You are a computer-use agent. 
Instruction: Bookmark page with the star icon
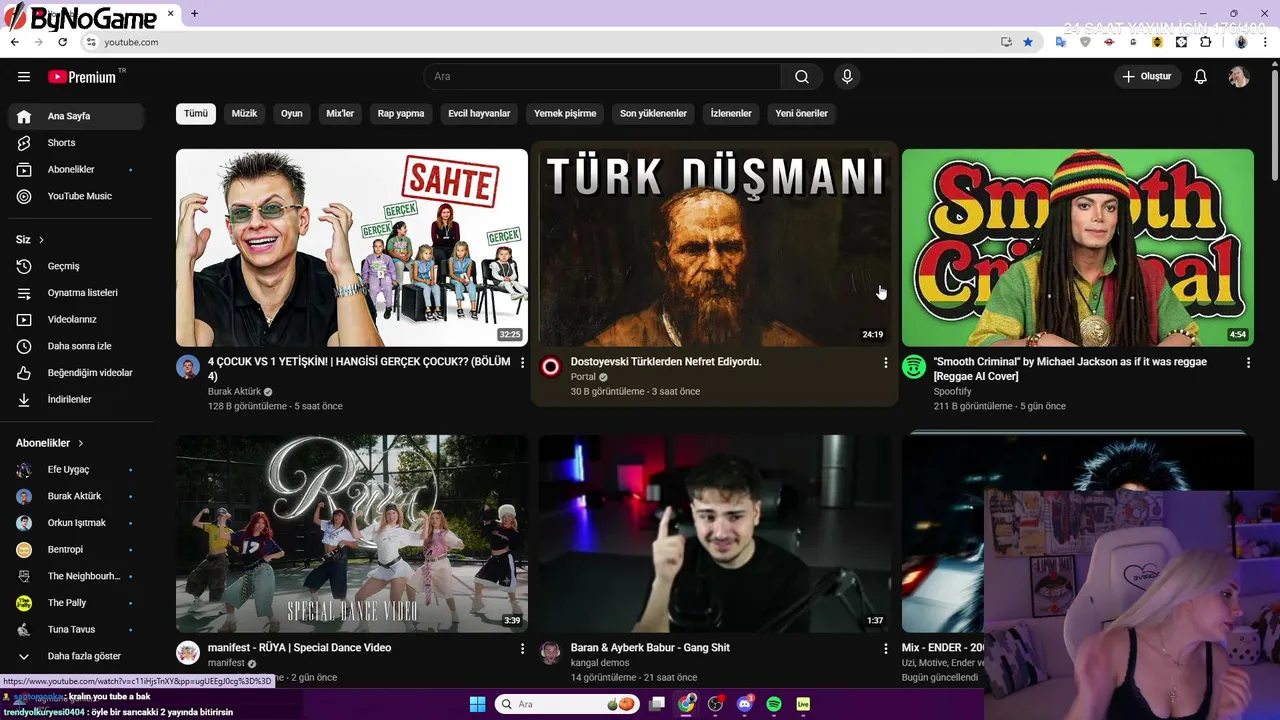point(1028,42)
